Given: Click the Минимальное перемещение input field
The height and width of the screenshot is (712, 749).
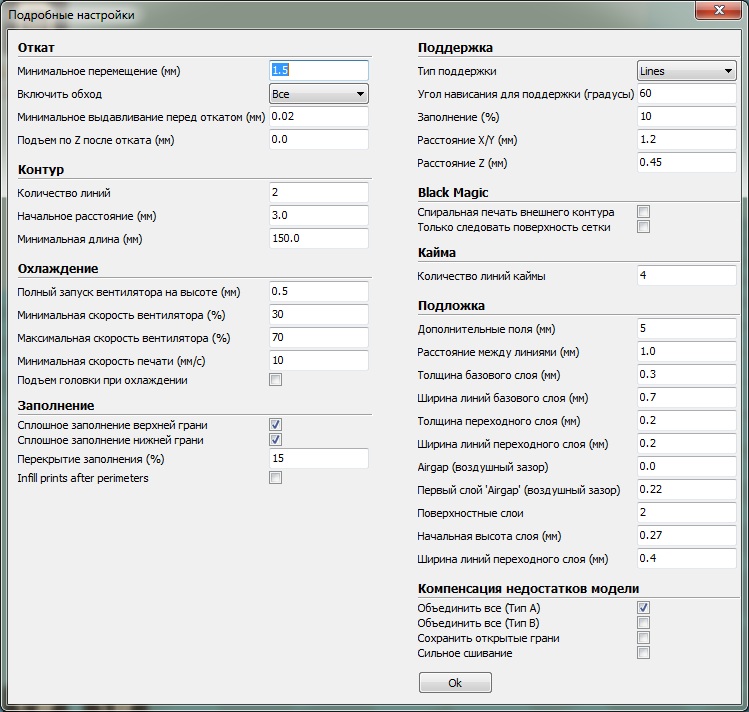Looking at the screenshot, I should [x=319, y=70].
